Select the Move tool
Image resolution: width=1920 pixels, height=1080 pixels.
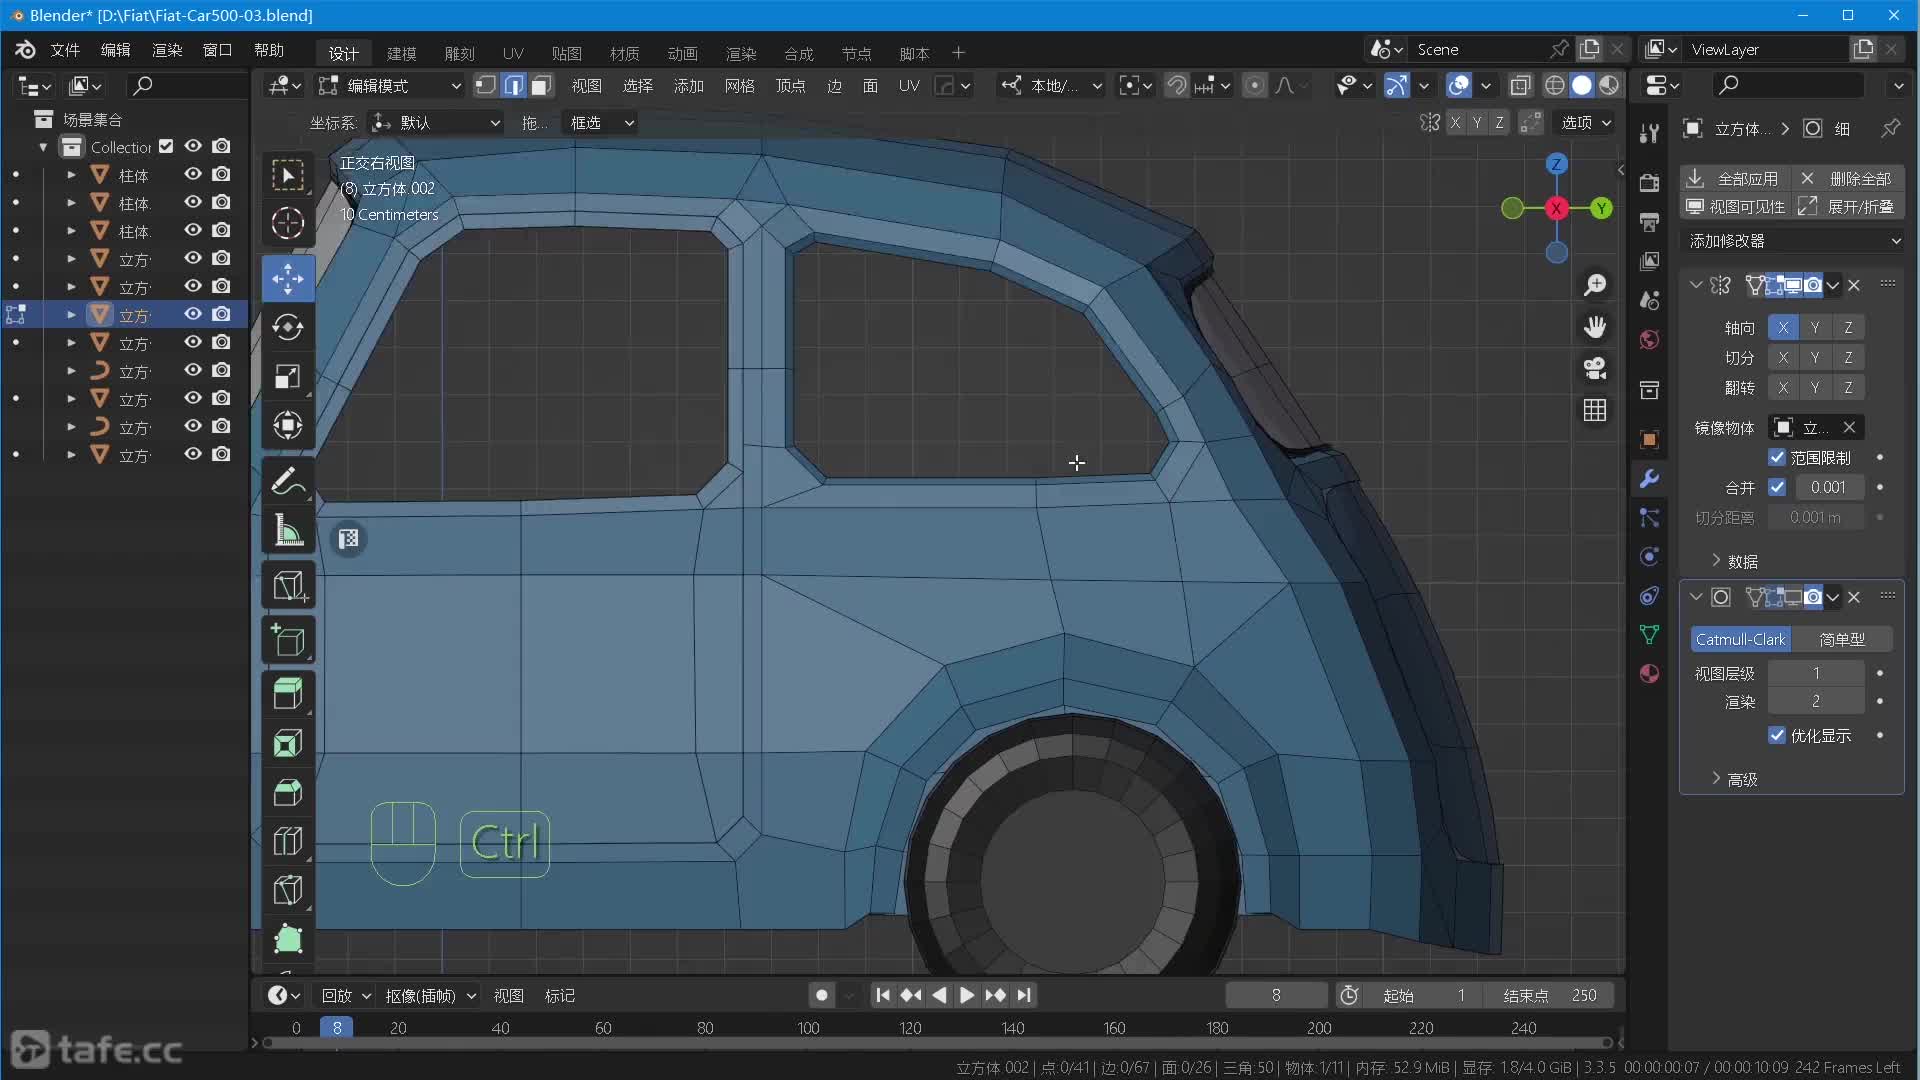tap(288, 279)
